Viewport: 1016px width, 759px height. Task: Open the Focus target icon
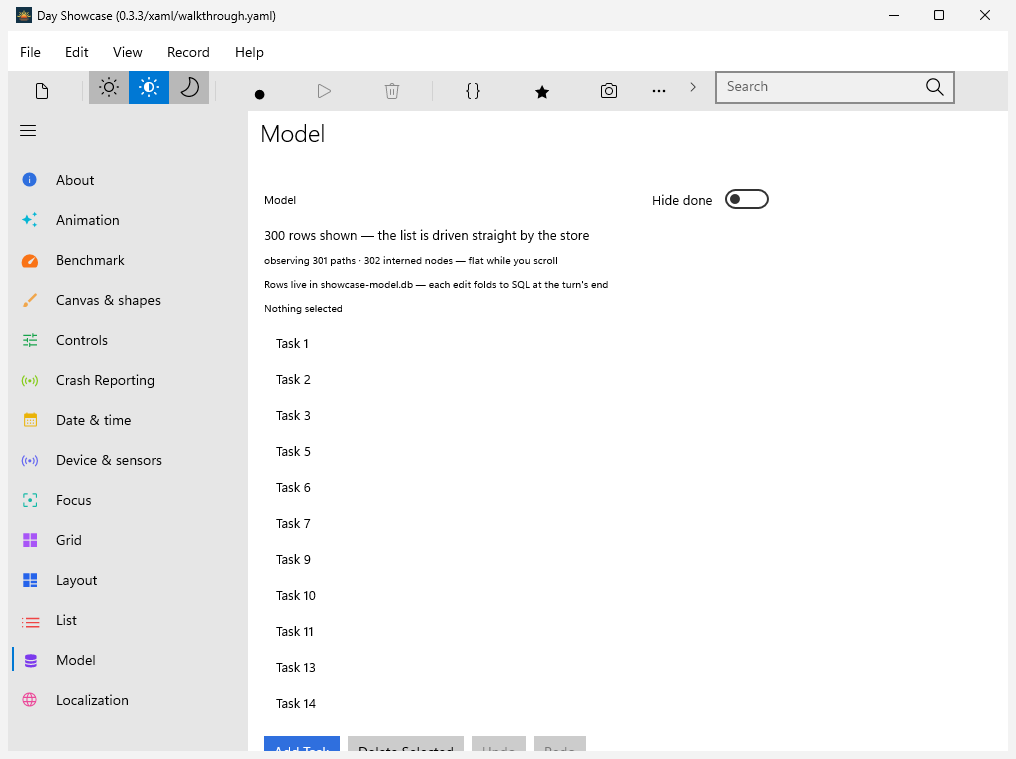point(30,500)
